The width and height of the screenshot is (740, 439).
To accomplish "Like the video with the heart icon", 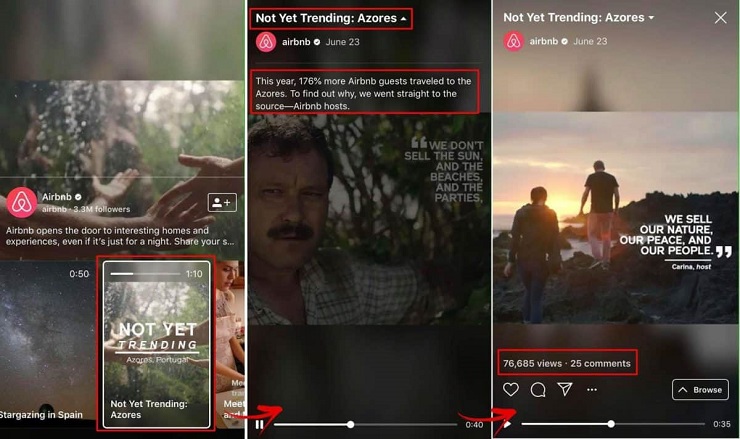I will coord(511,389).
